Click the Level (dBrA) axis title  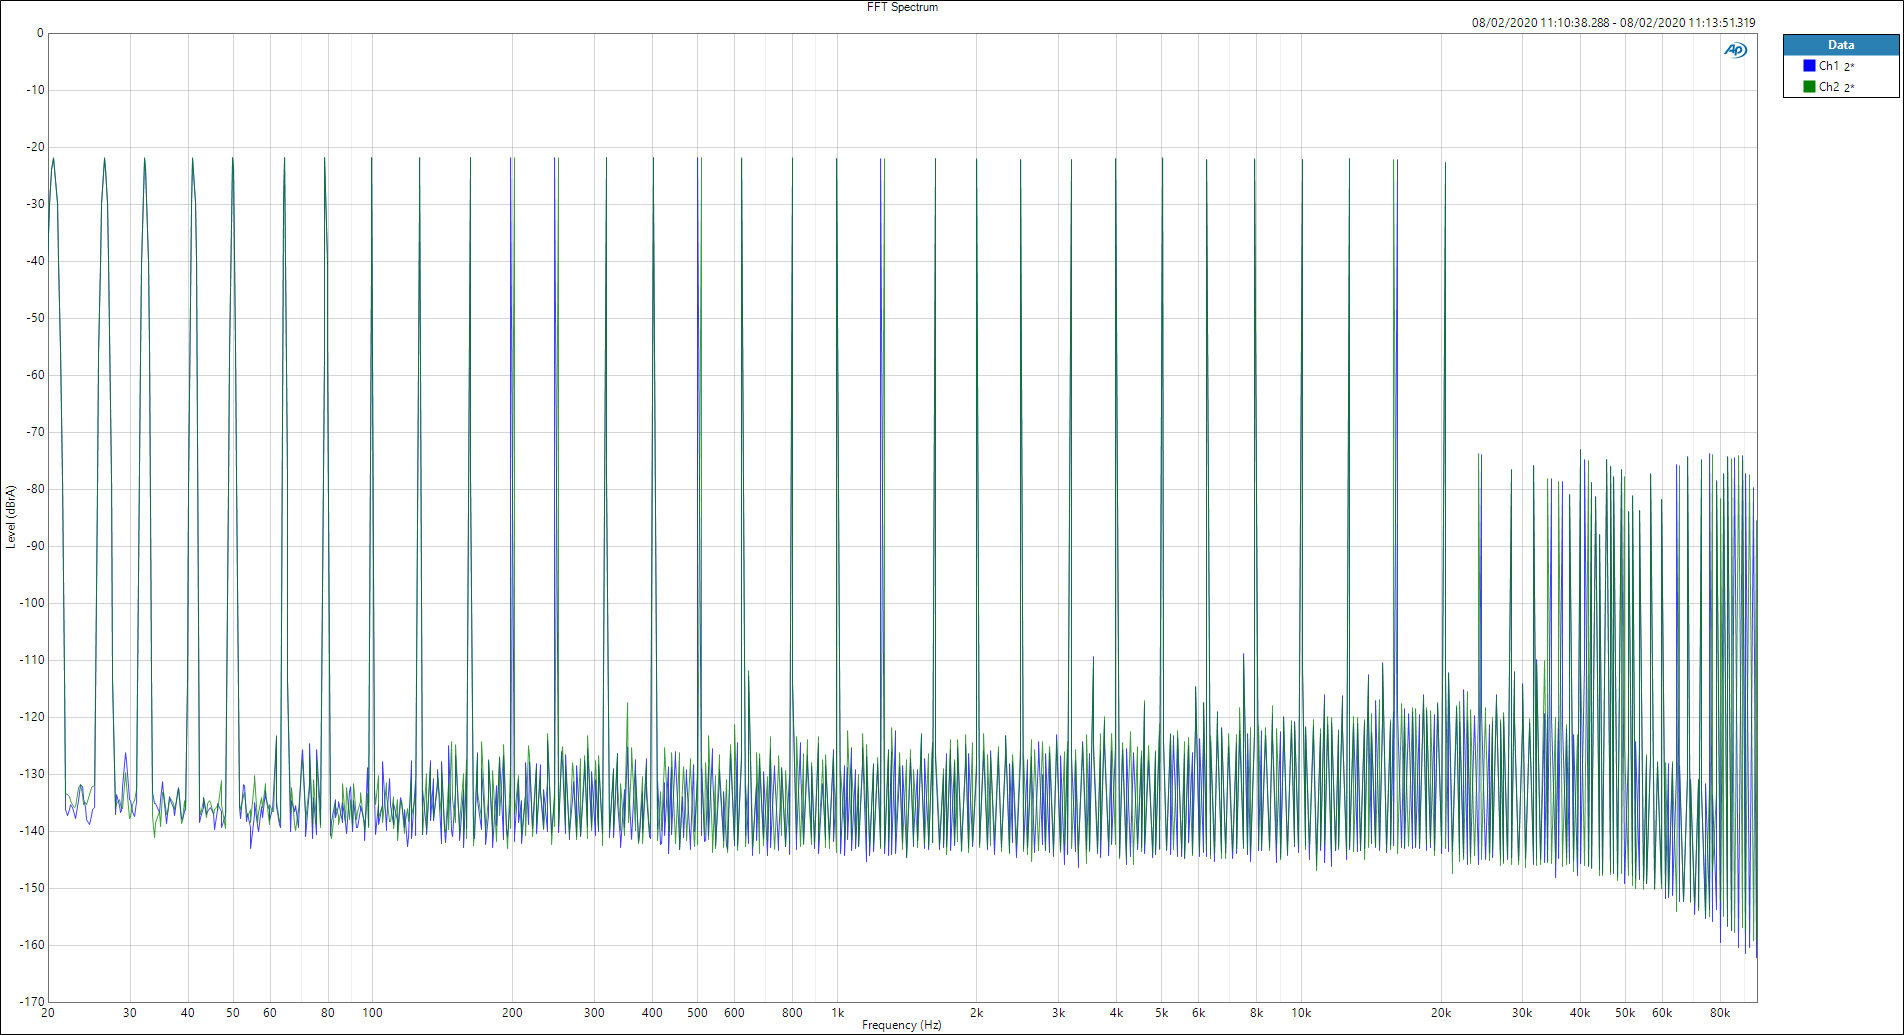pyautogui.click(x=11, y=517)
